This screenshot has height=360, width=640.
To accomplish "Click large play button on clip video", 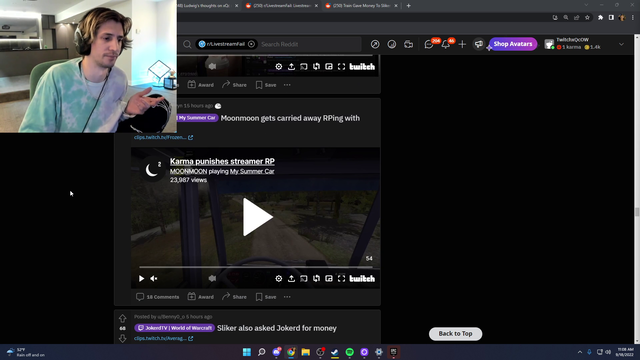I will [x=257, y=217].
